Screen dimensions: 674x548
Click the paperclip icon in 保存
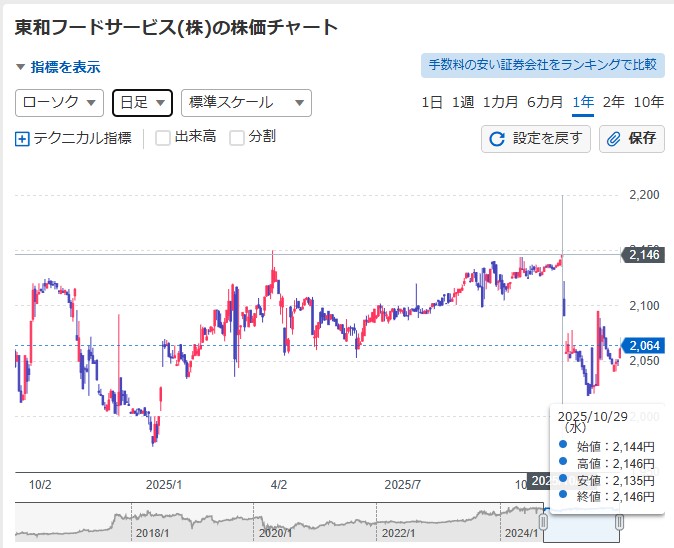click(613, 139)
